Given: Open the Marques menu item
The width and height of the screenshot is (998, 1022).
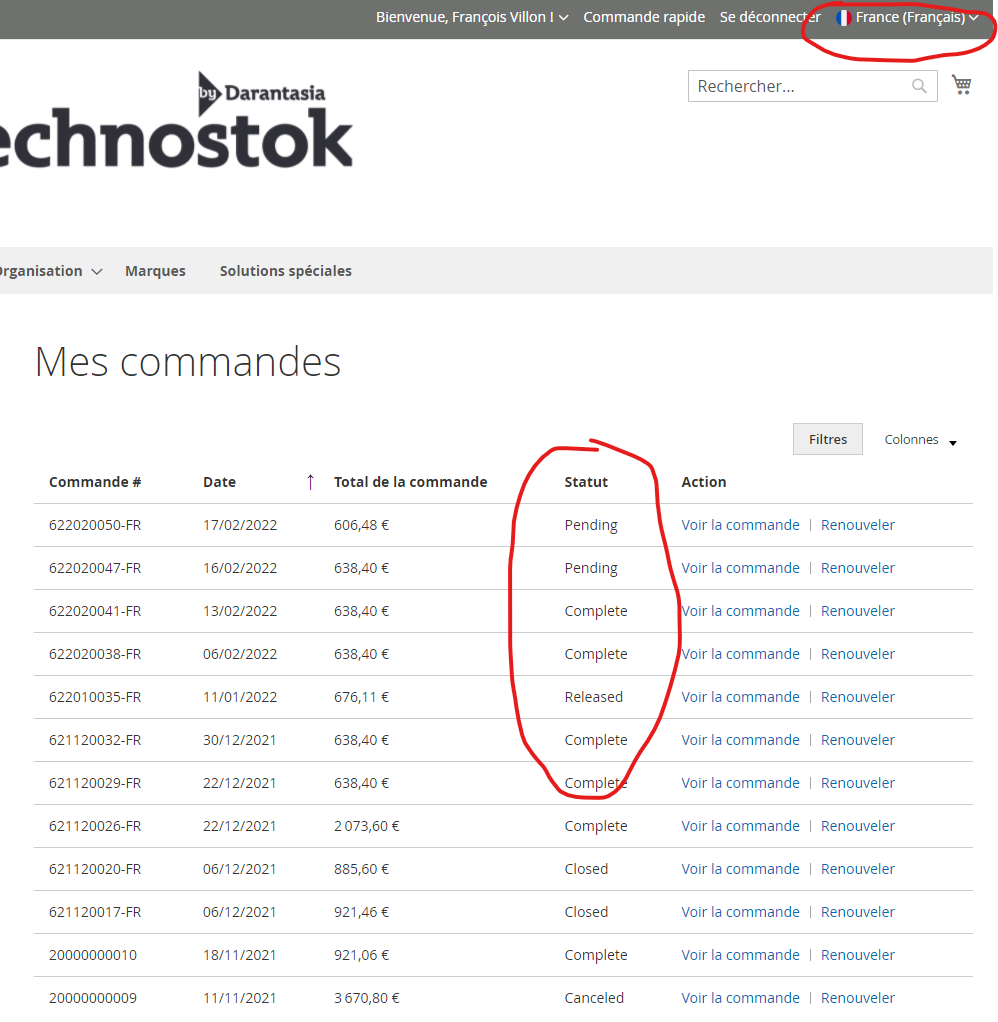Looking at the screenshot, I should click(x=155, y=271).
